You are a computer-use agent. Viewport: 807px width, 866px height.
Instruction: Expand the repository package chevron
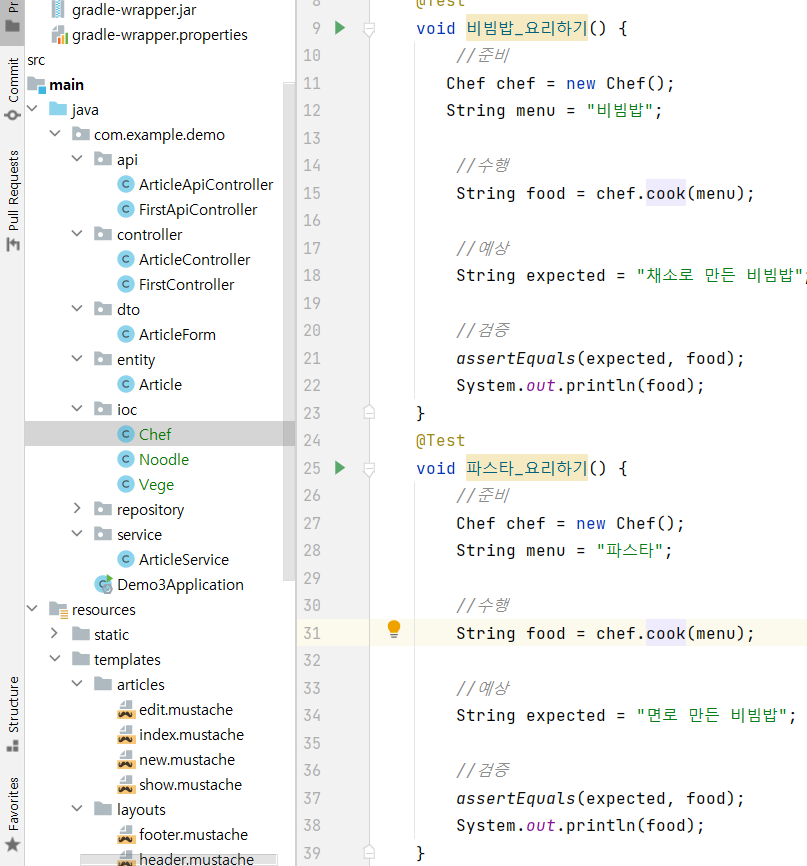click(x=77, y=509)
